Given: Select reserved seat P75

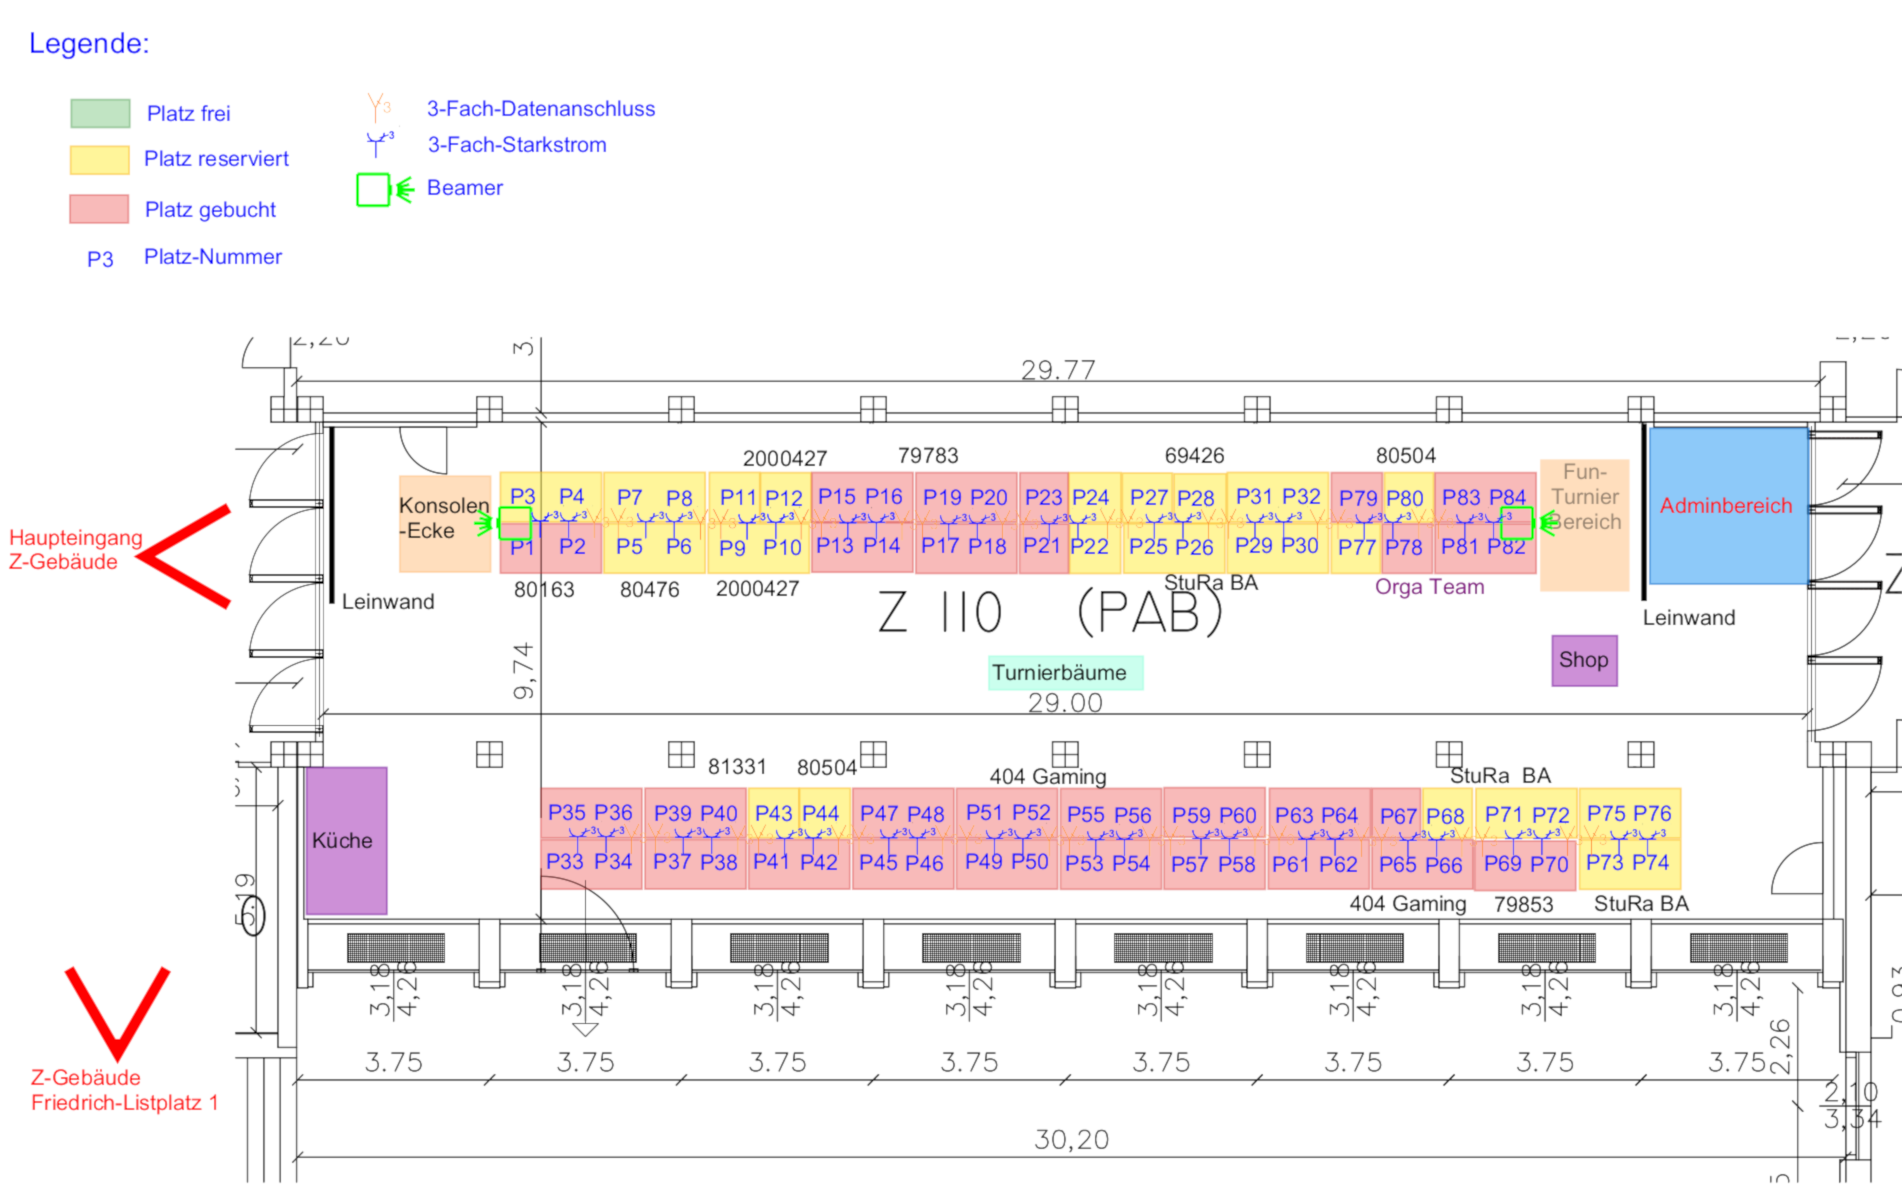Looking at the screenshot, I should 1606,814.
